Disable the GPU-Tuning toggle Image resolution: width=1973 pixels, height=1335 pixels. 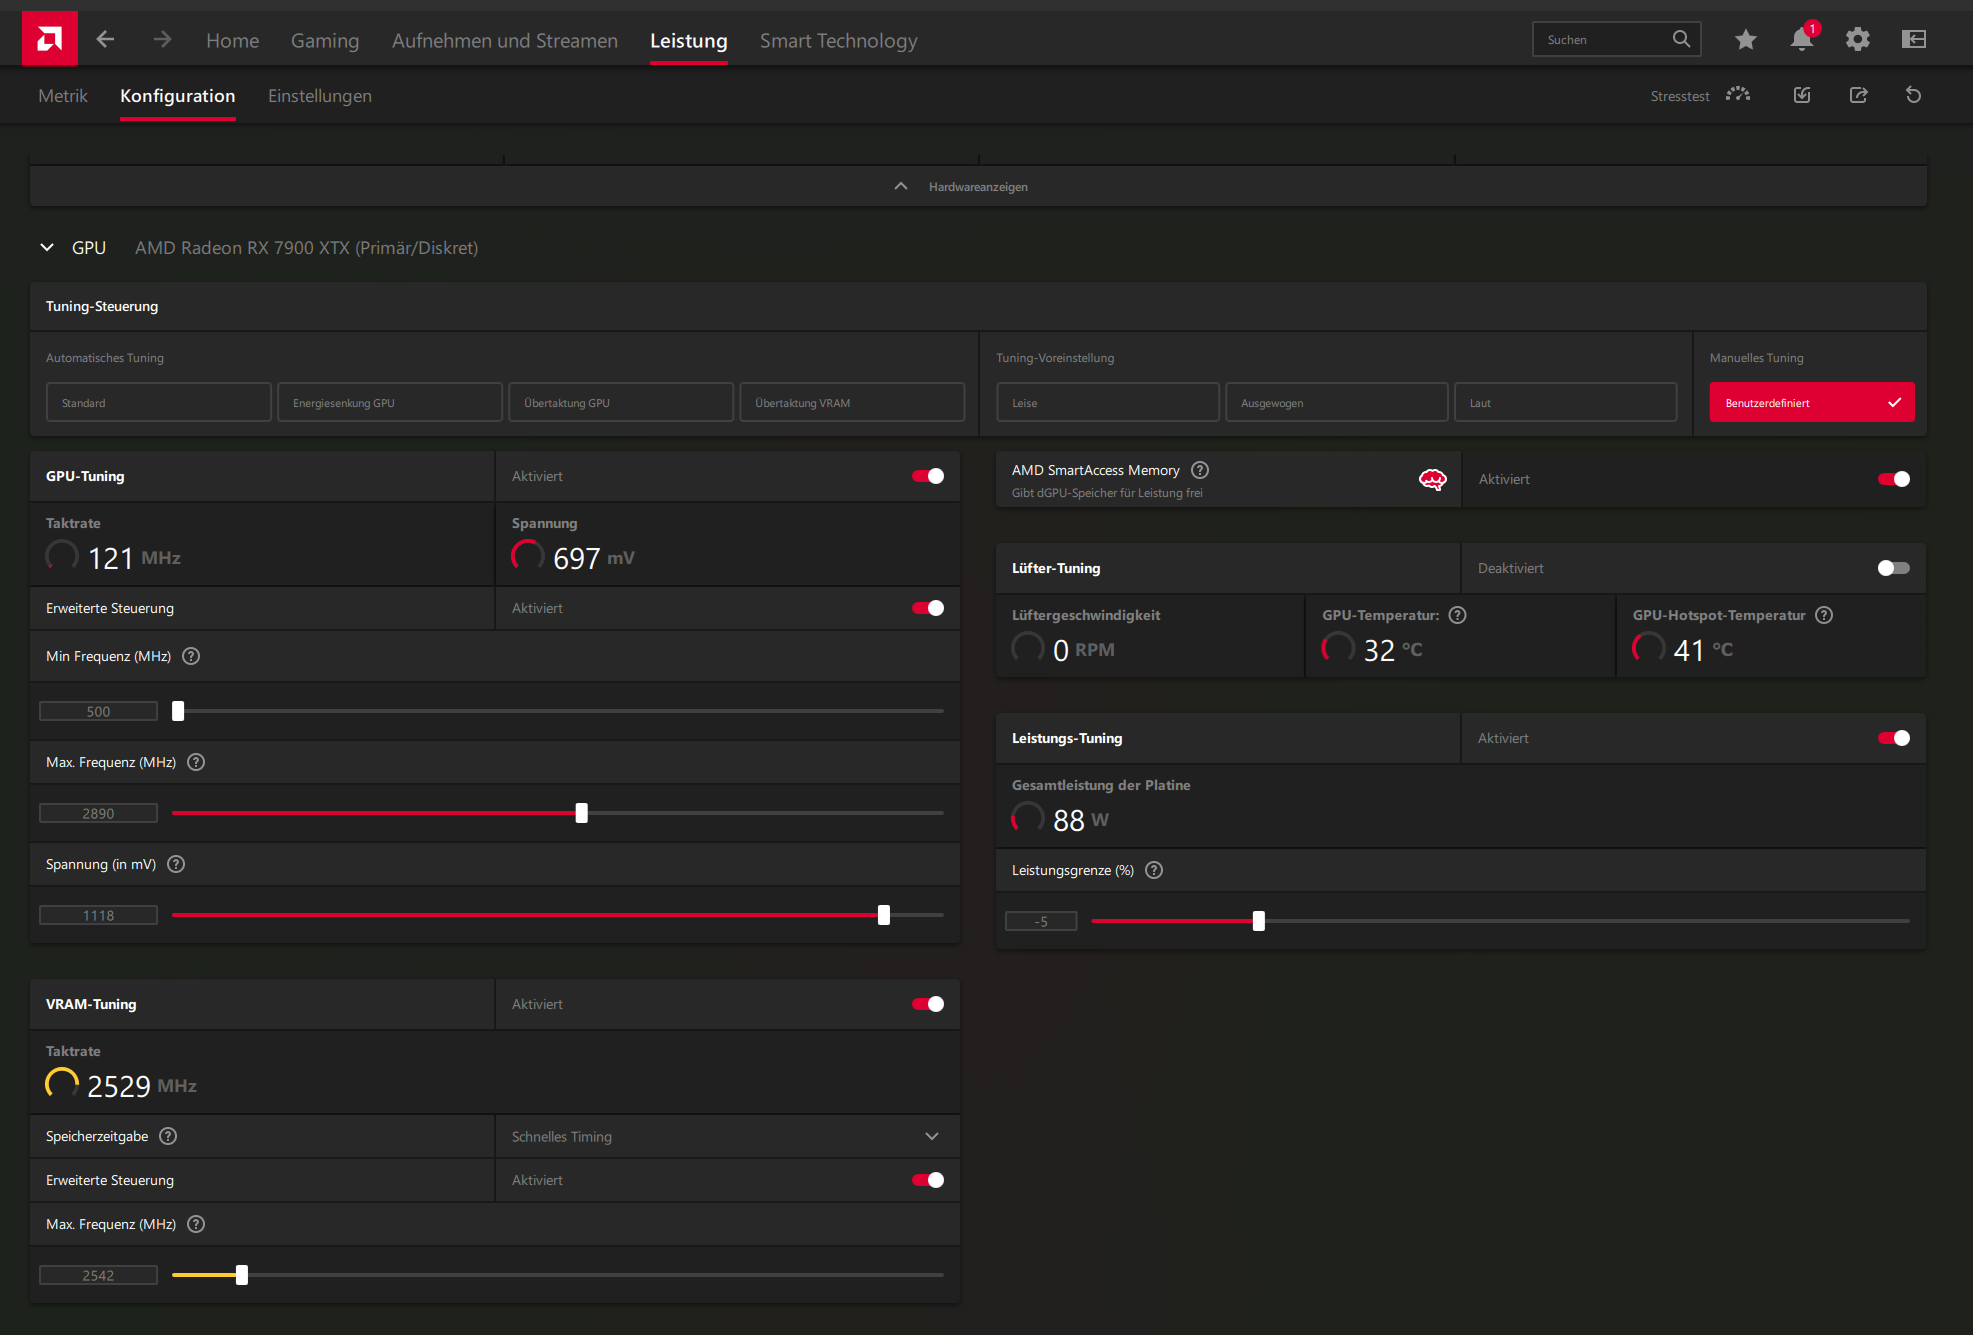[928, 476]
